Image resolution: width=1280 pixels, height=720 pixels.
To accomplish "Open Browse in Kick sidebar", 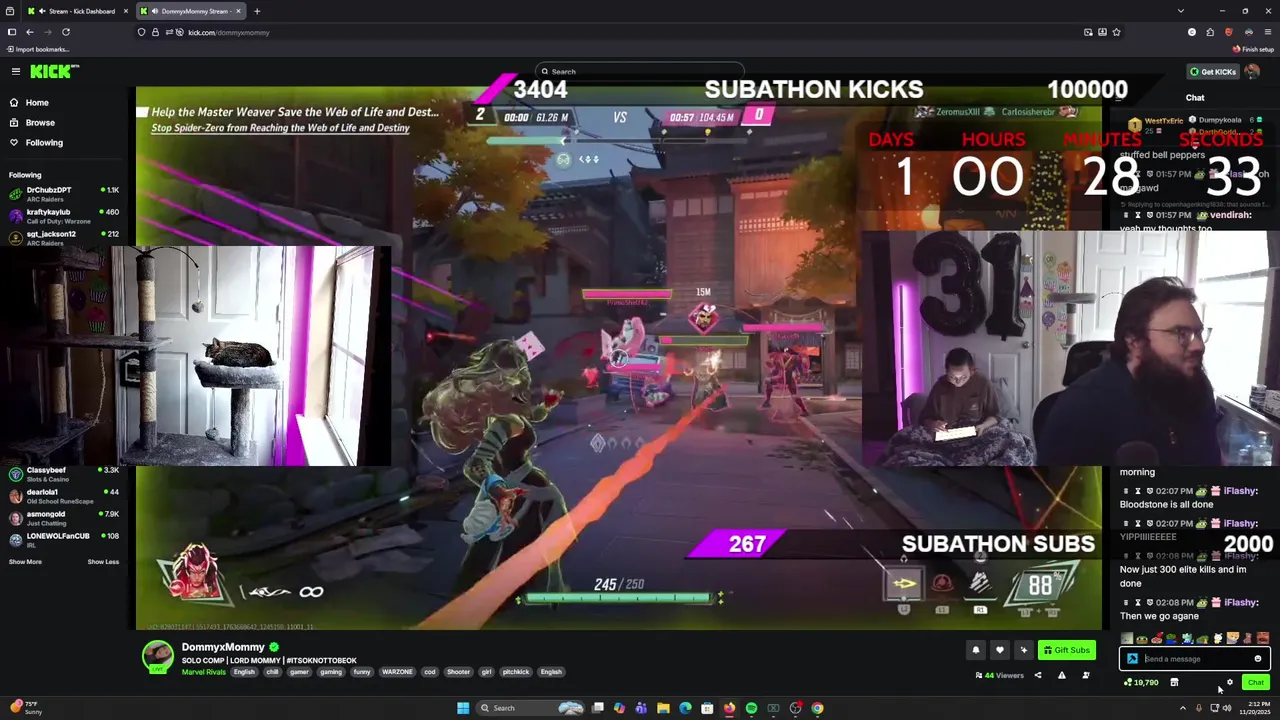I will click(40, 122).
